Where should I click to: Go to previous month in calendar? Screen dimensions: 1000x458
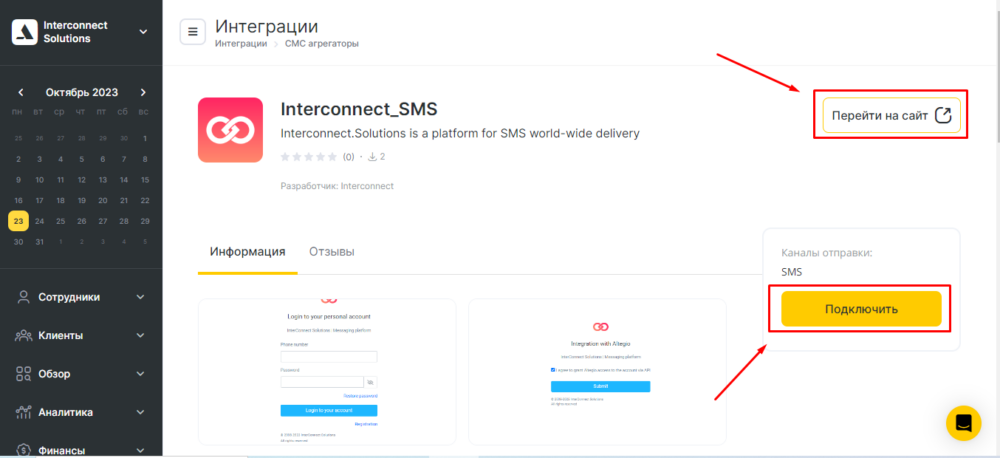click(x=20, y=92)
